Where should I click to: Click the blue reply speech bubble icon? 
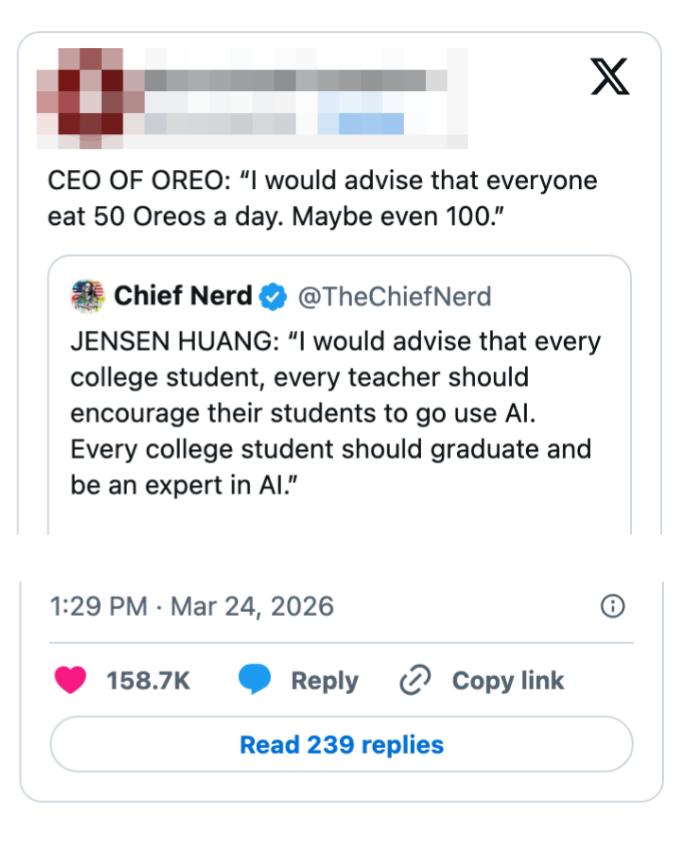click(x=255, y=681)
